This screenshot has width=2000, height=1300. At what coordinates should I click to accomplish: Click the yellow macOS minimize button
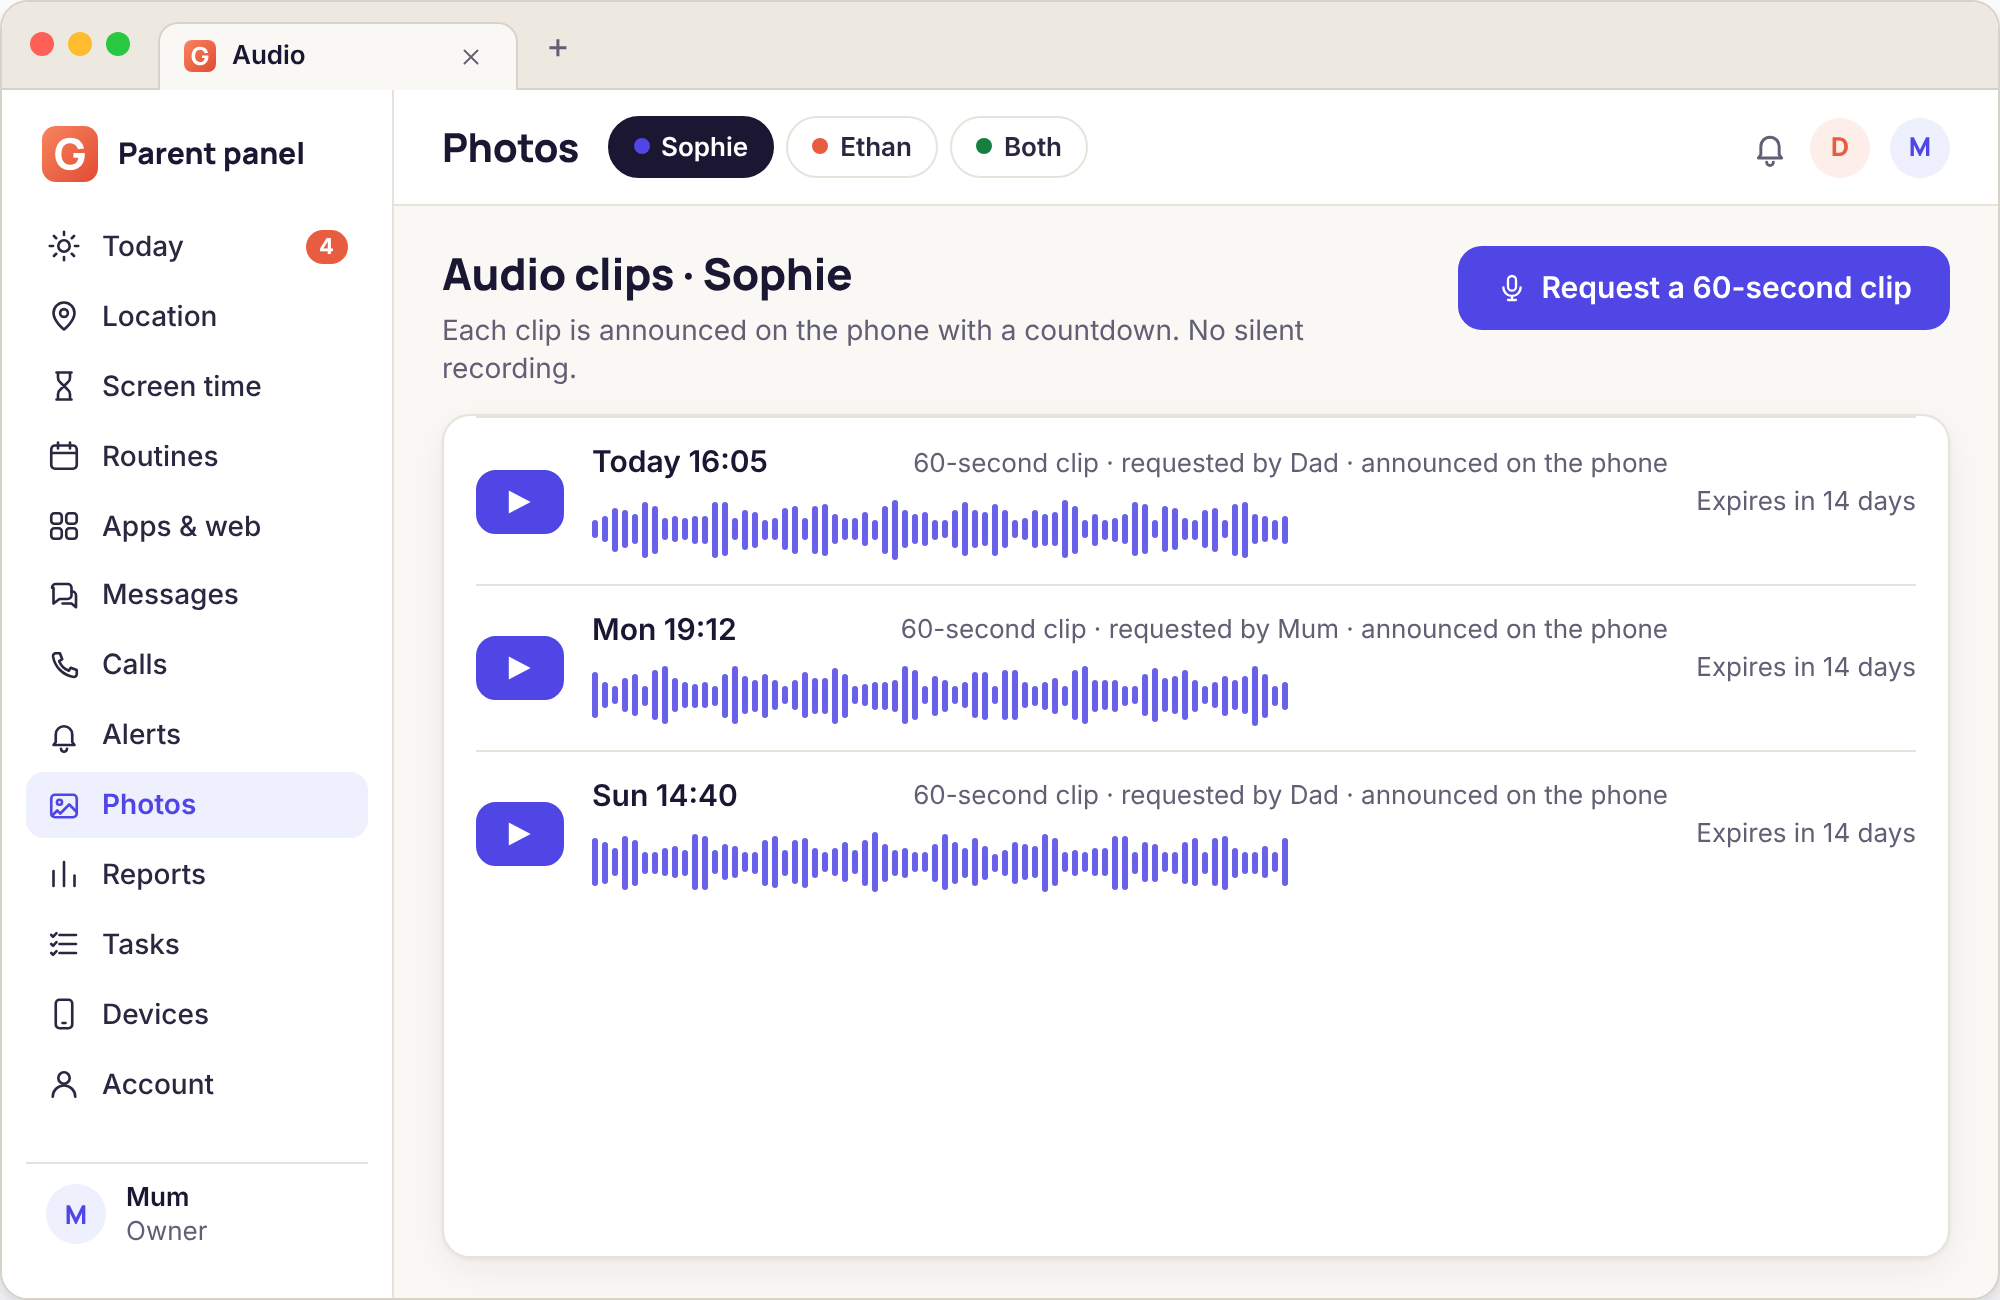(x=80, y=44)
